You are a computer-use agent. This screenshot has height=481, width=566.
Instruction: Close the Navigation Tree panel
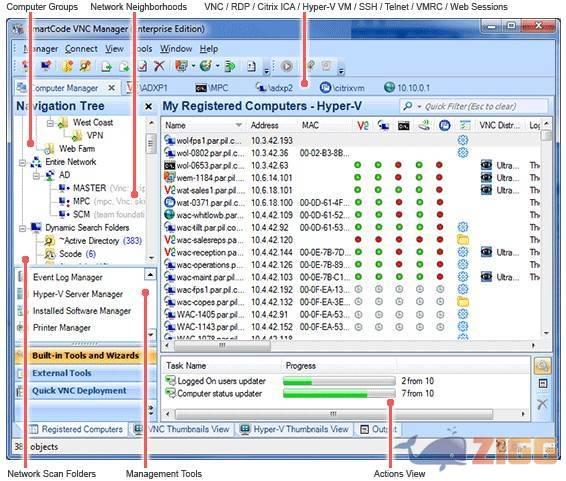pyautogui.click(x=148, y=106)
